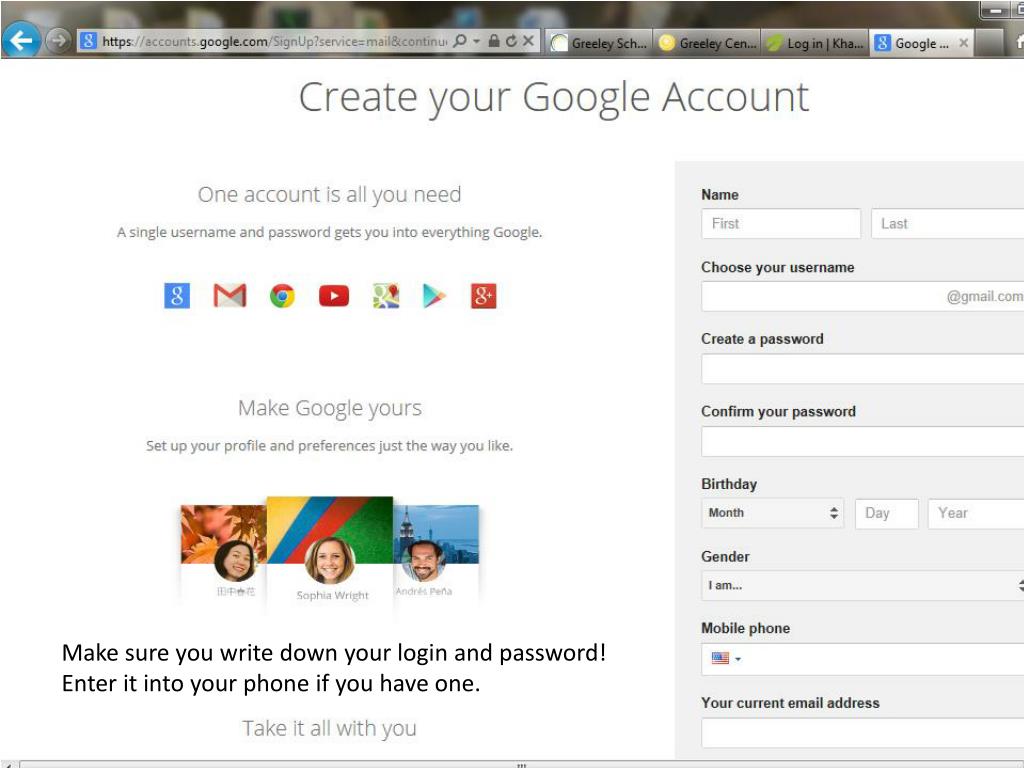This screenshot has height=768, width=1024.
Task: Click the search magnifier in the address bar
Action: (460, 40)
